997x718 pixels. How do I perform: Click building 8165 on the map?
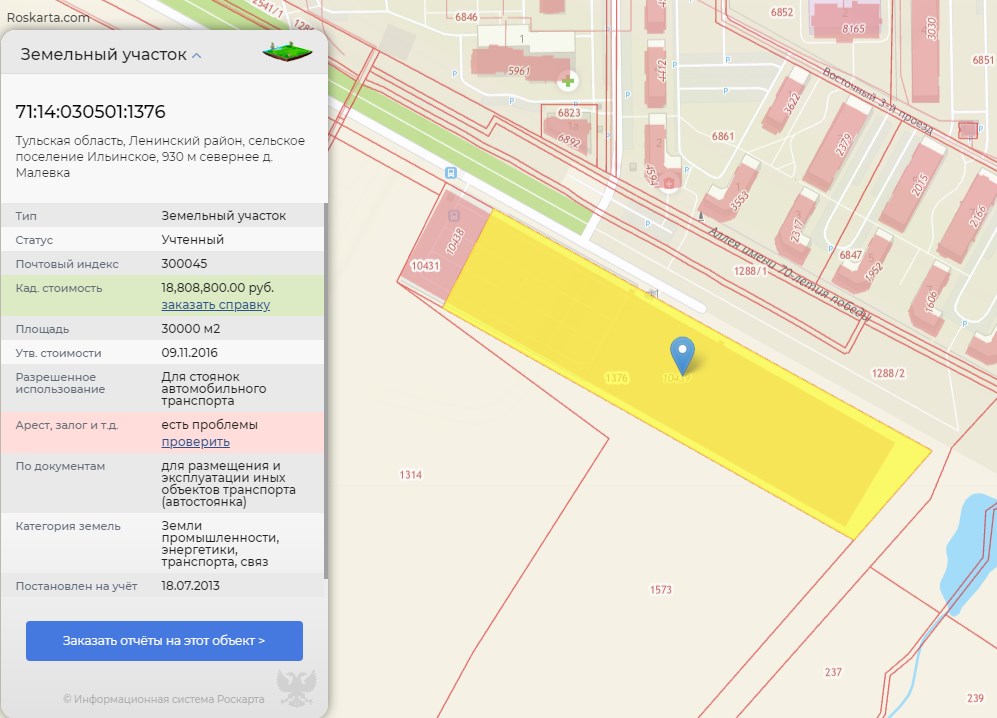point(850,20)
